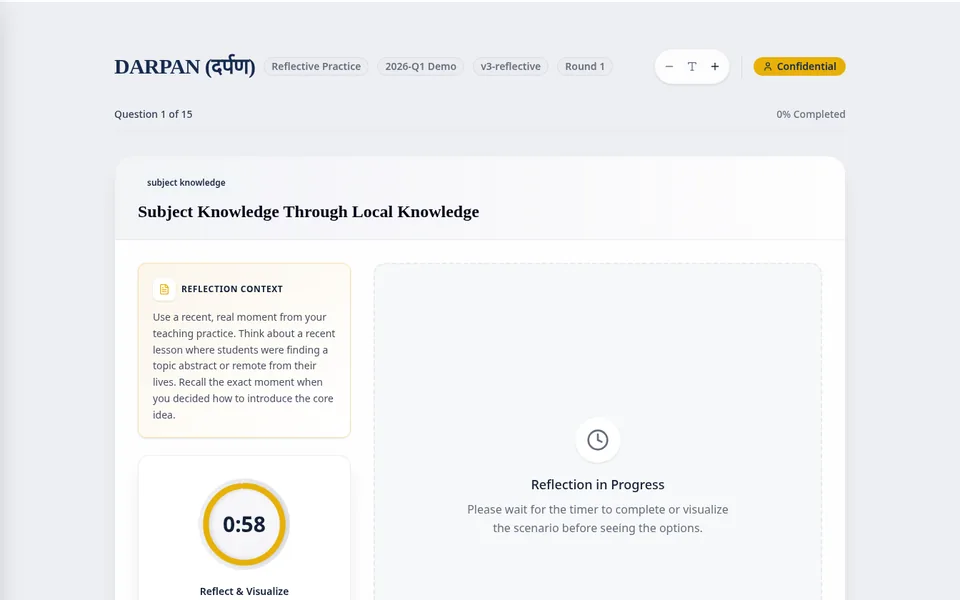Click the Reflection in Progress title

pos(598,485)
